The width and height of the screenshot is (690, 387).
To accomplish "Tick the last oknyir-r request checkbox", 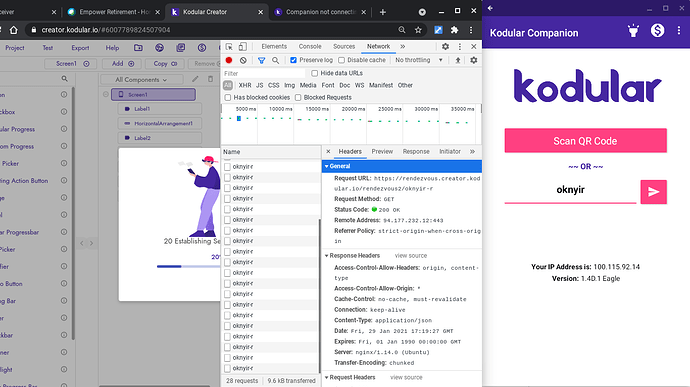I will [x=228, y=368].
